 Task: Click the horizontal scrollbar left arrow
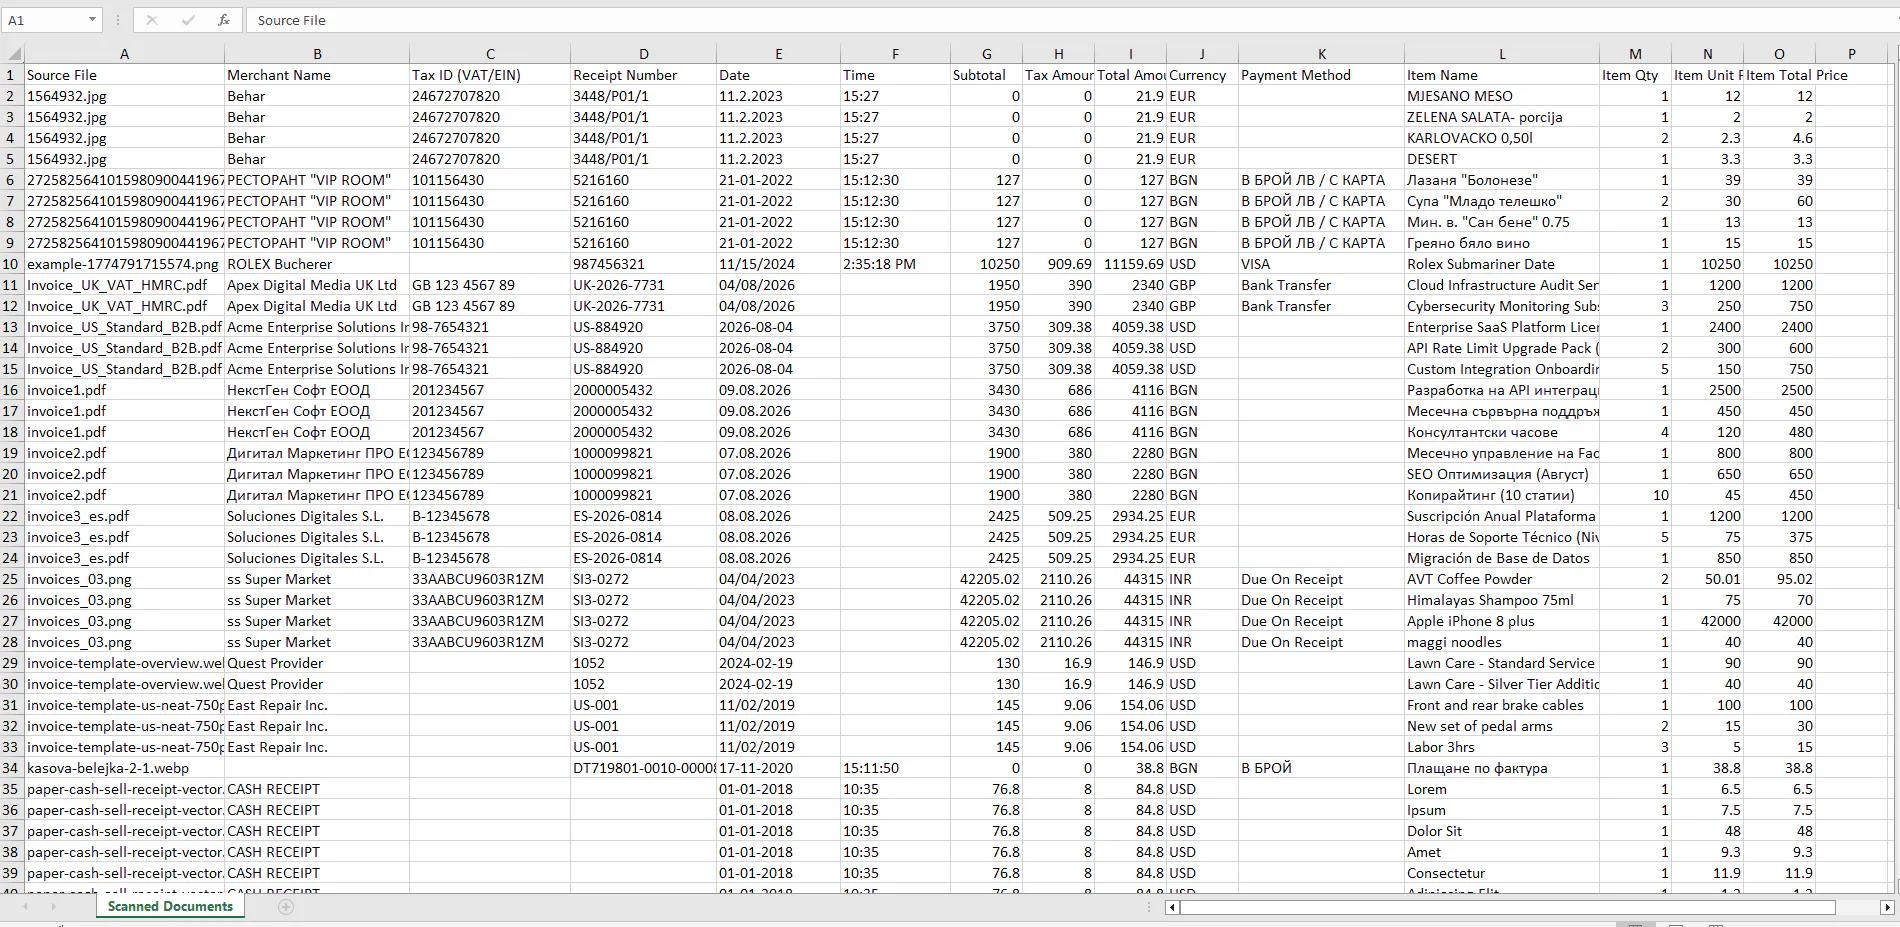point(1173,908)
